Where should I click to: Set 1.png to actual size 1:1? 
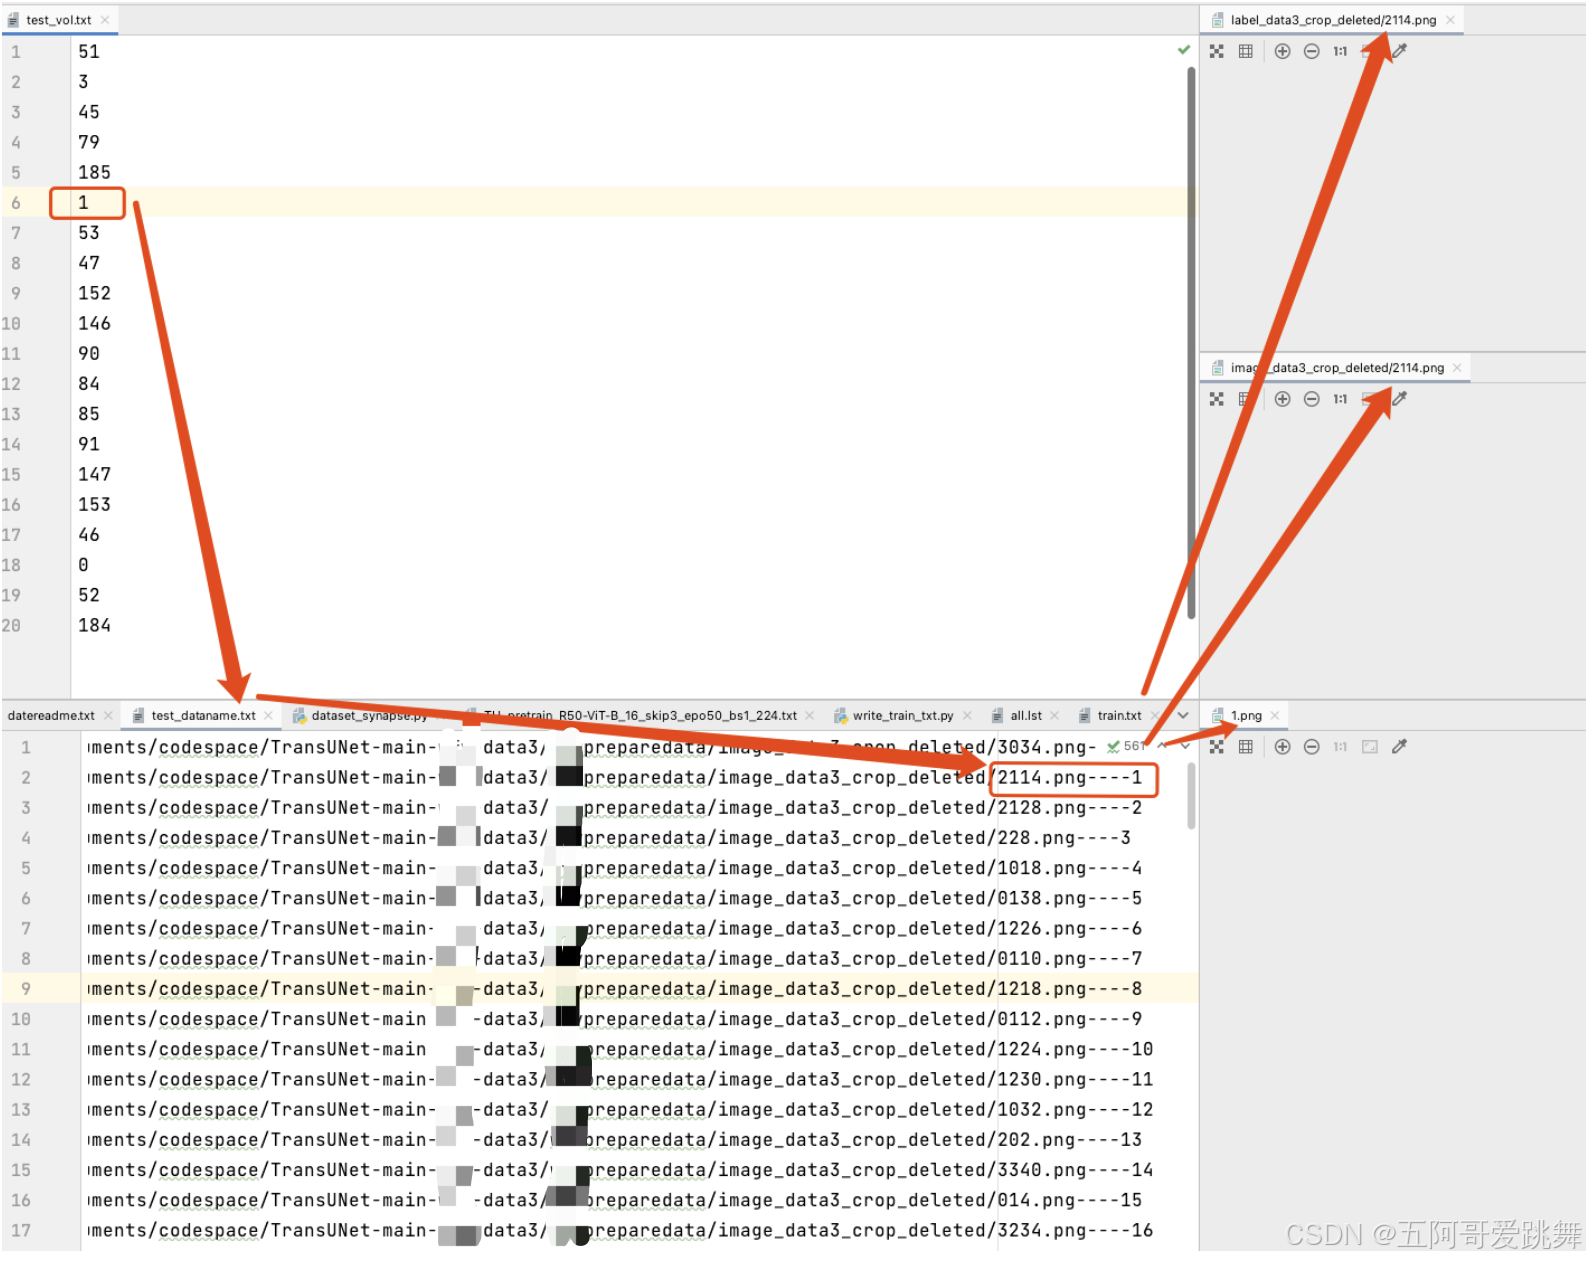(x=1340, y=746)
